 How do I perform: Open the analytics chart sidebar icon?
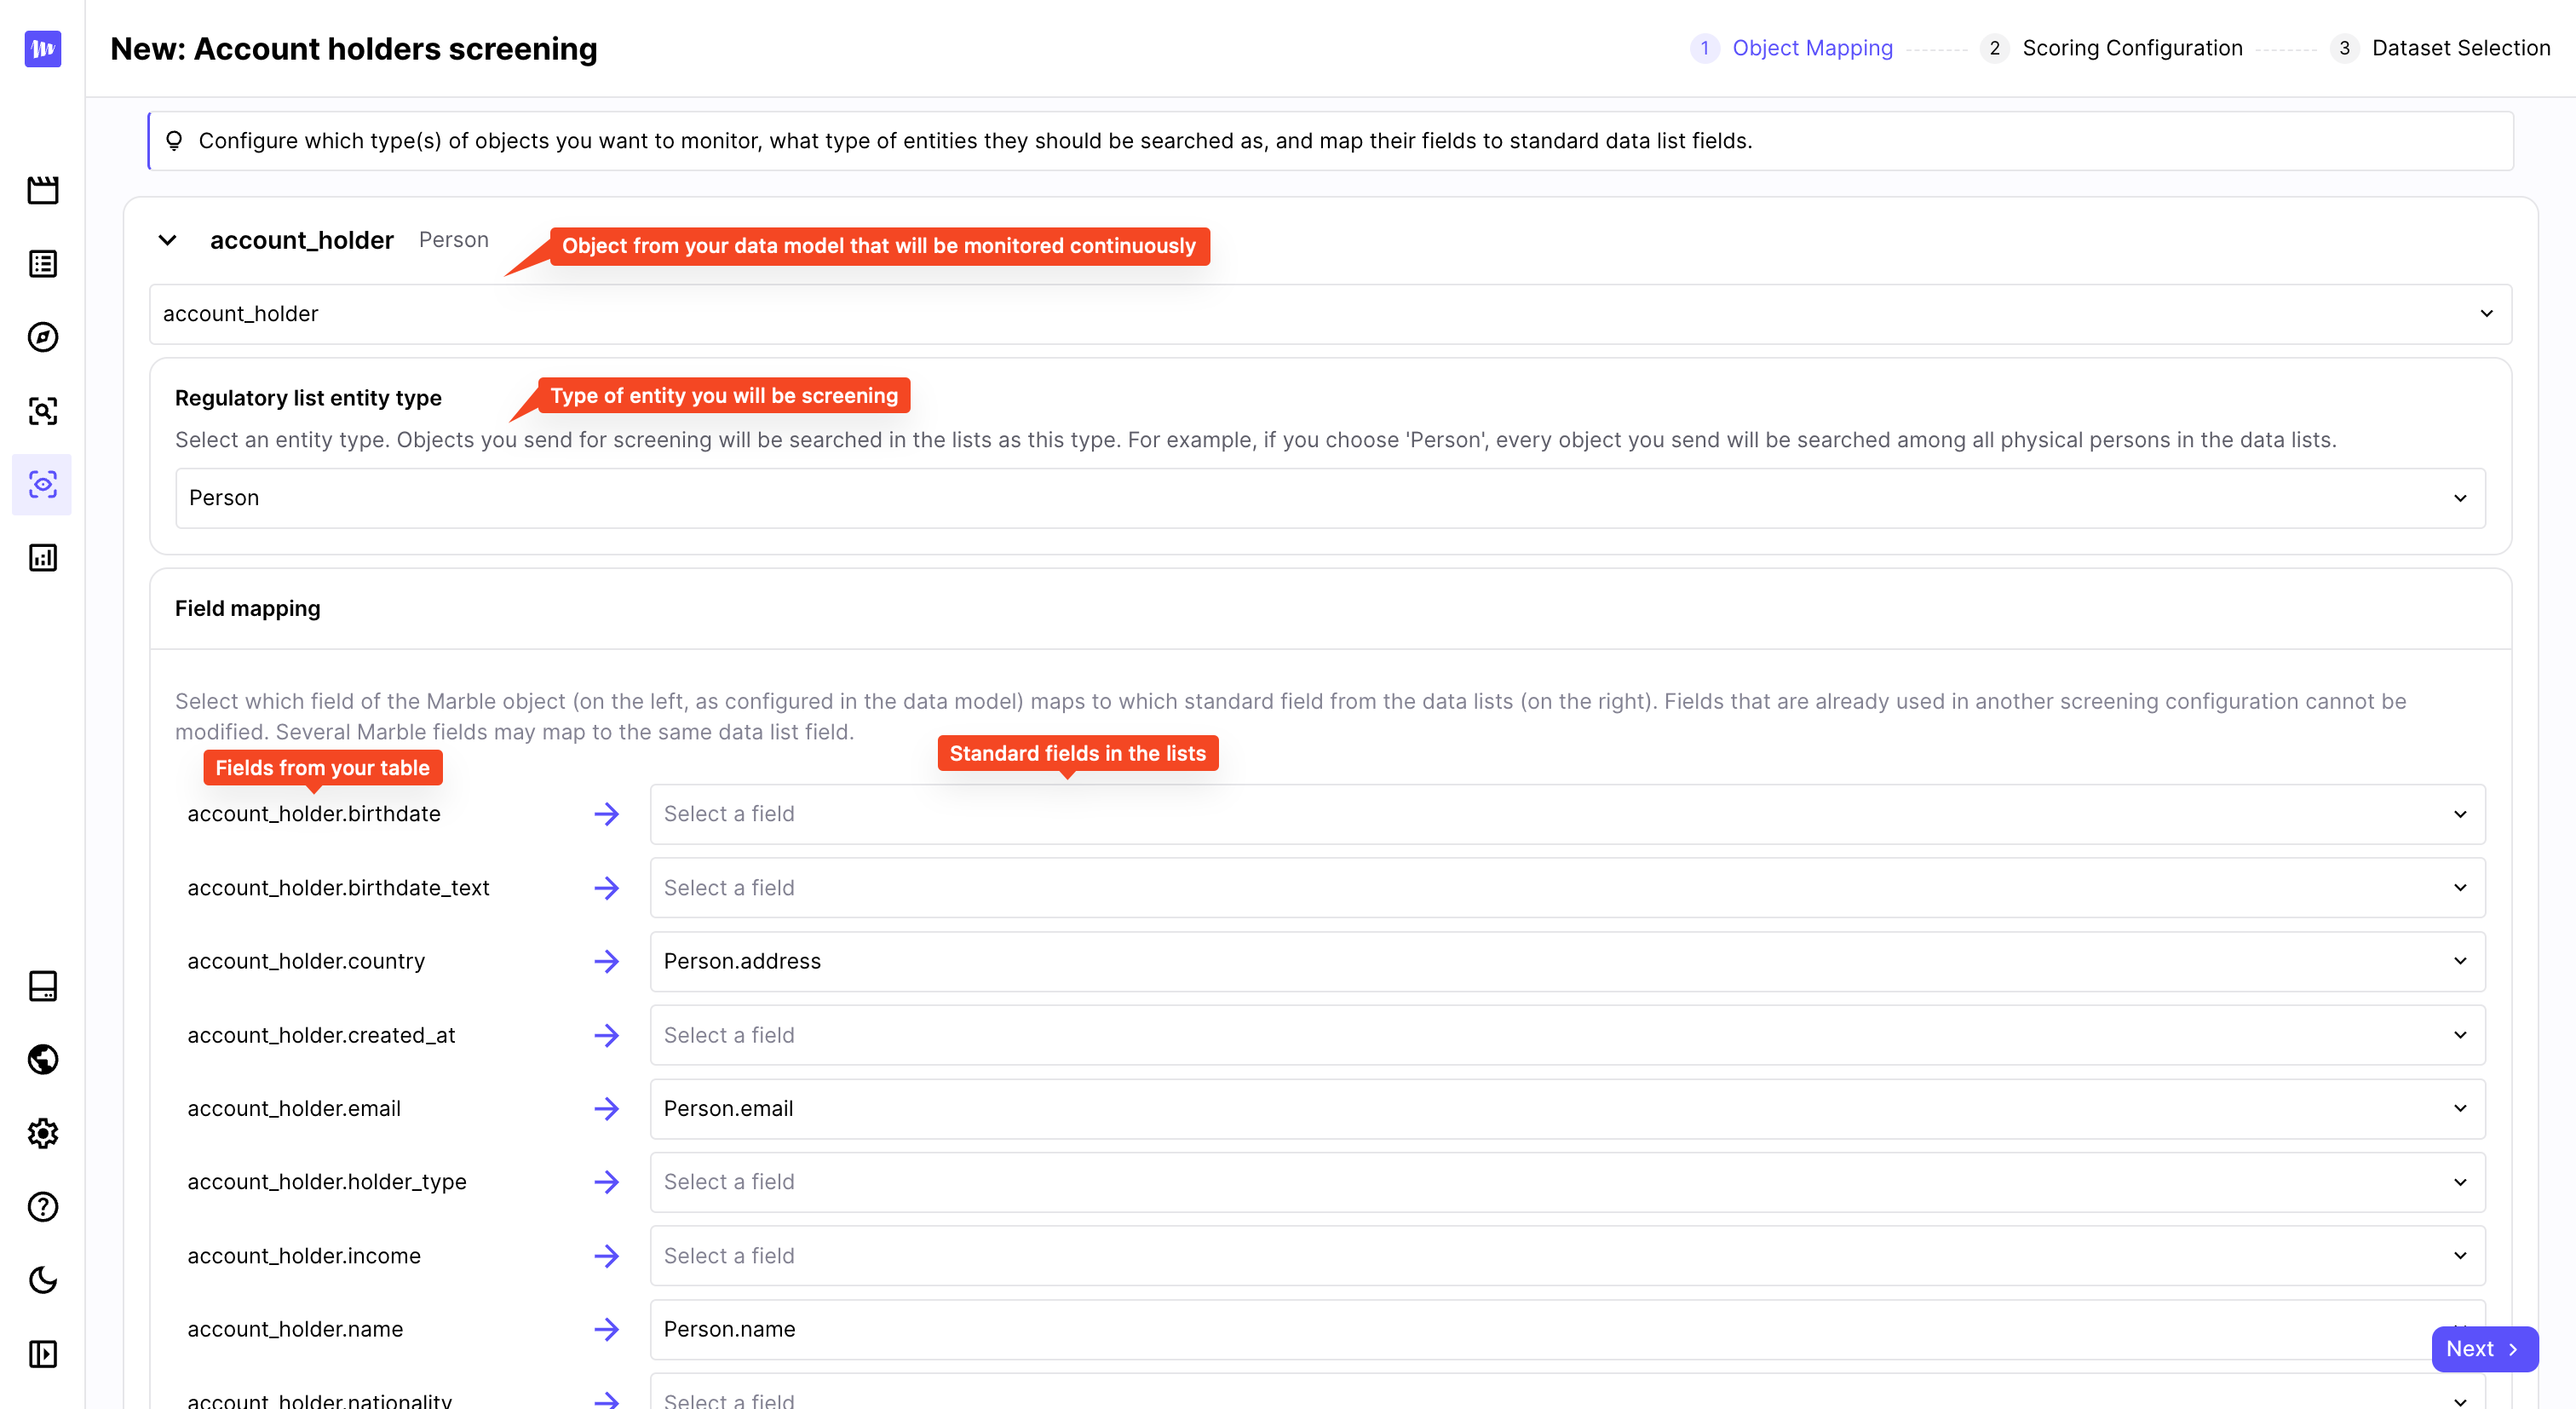pyautogui.click(x=42, y=558)
